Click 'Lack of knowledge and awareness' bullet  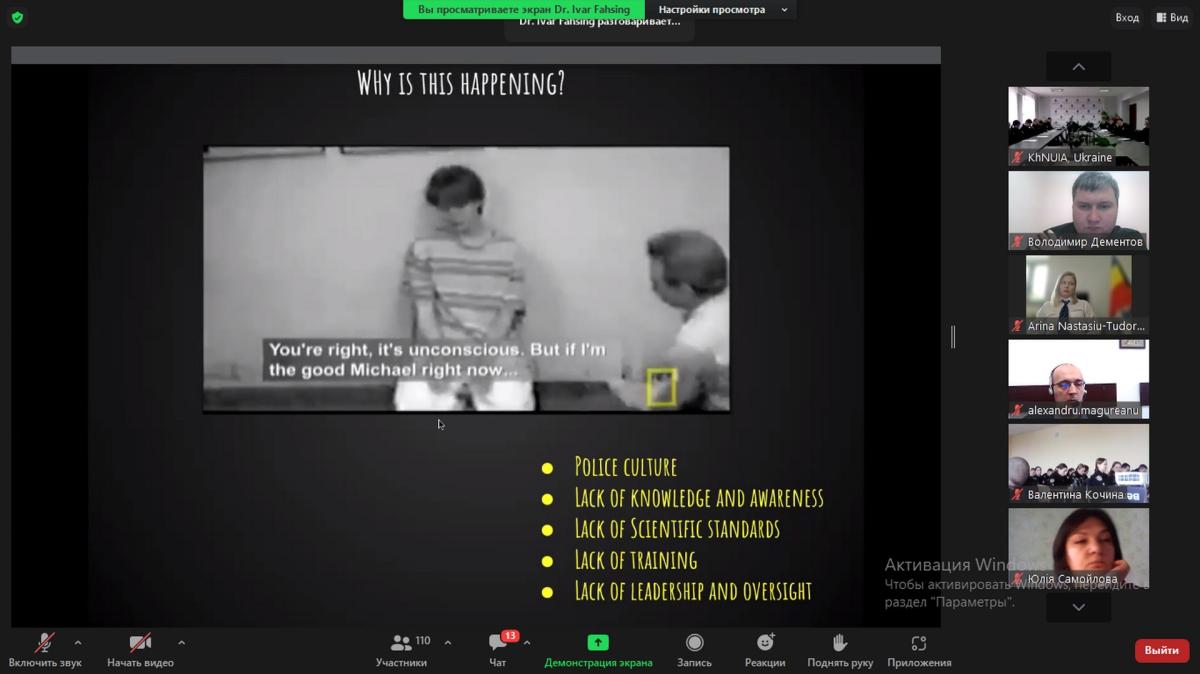699,497
